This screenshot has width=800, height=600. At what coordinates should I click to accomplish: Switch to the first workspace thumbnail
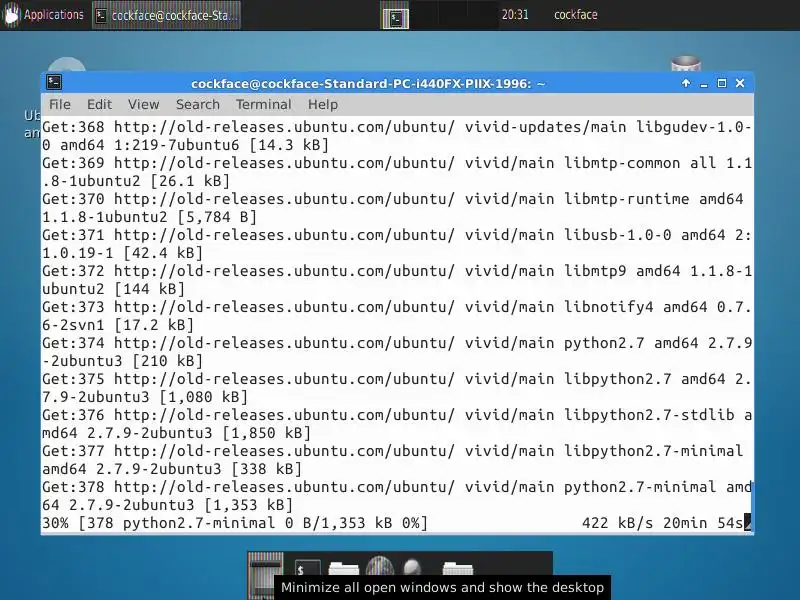pos(395,17)
